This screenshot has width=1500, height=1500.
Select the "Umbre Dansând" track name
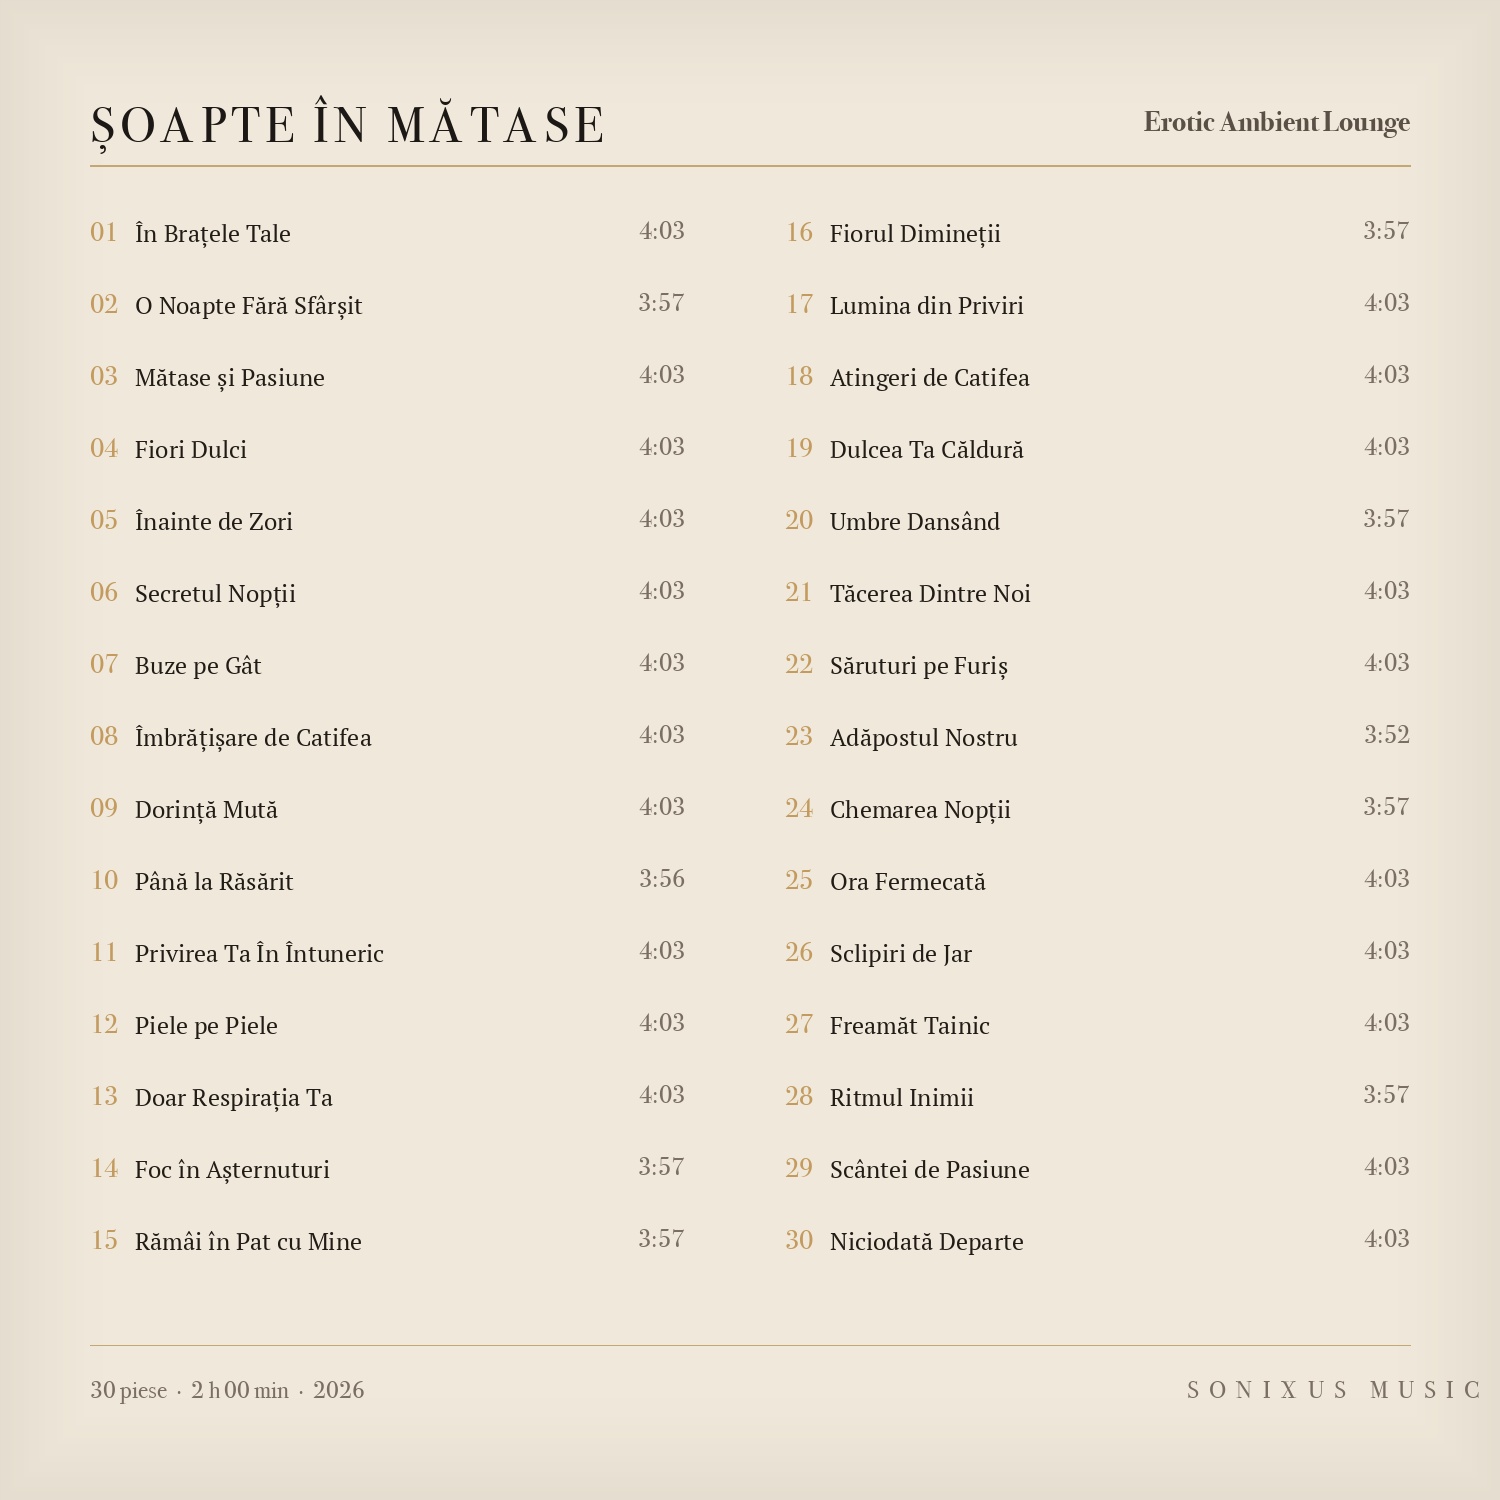click(915, 521)
